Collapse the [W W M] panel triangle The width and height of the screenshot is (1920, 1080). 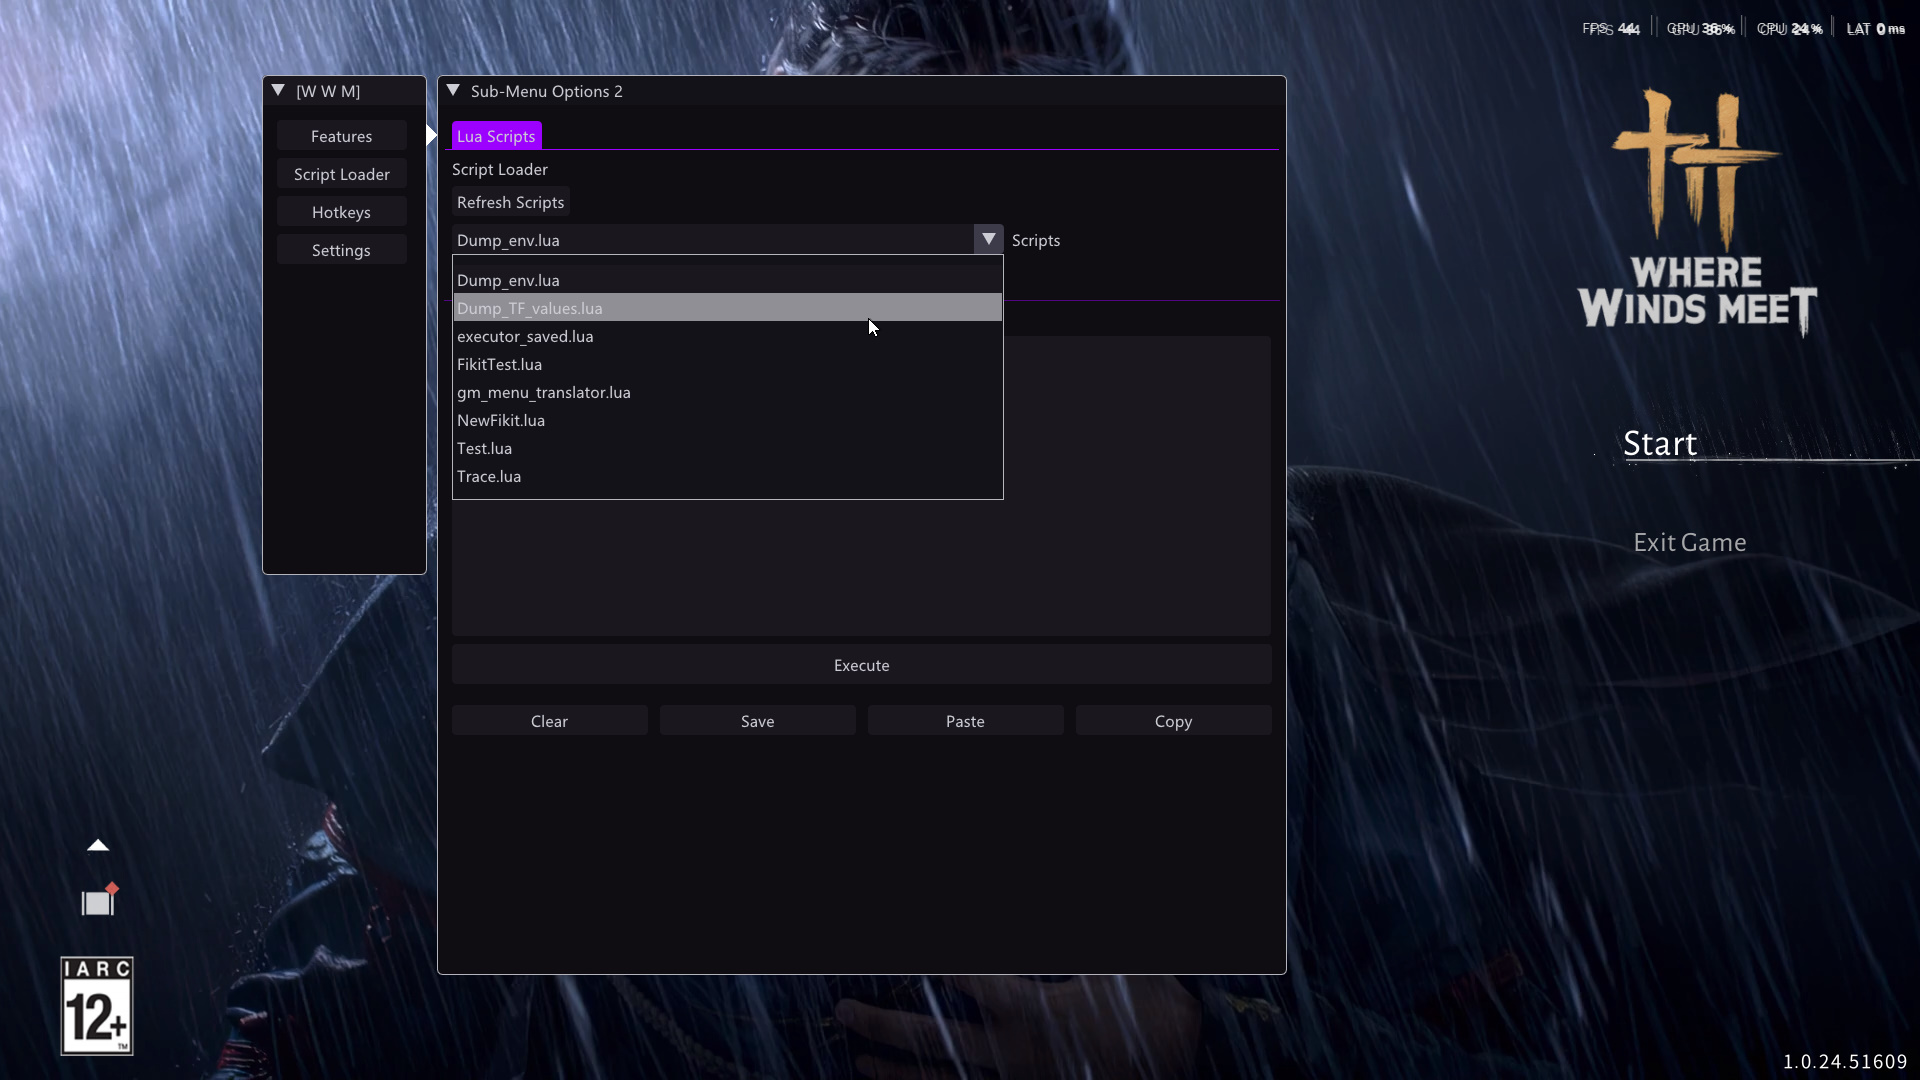tap(278, 91)
